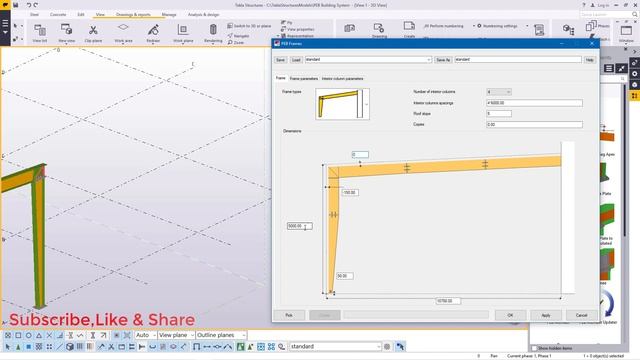Open Numbering settings
Screen dimensions: 640x360
(x=498, y=26)
